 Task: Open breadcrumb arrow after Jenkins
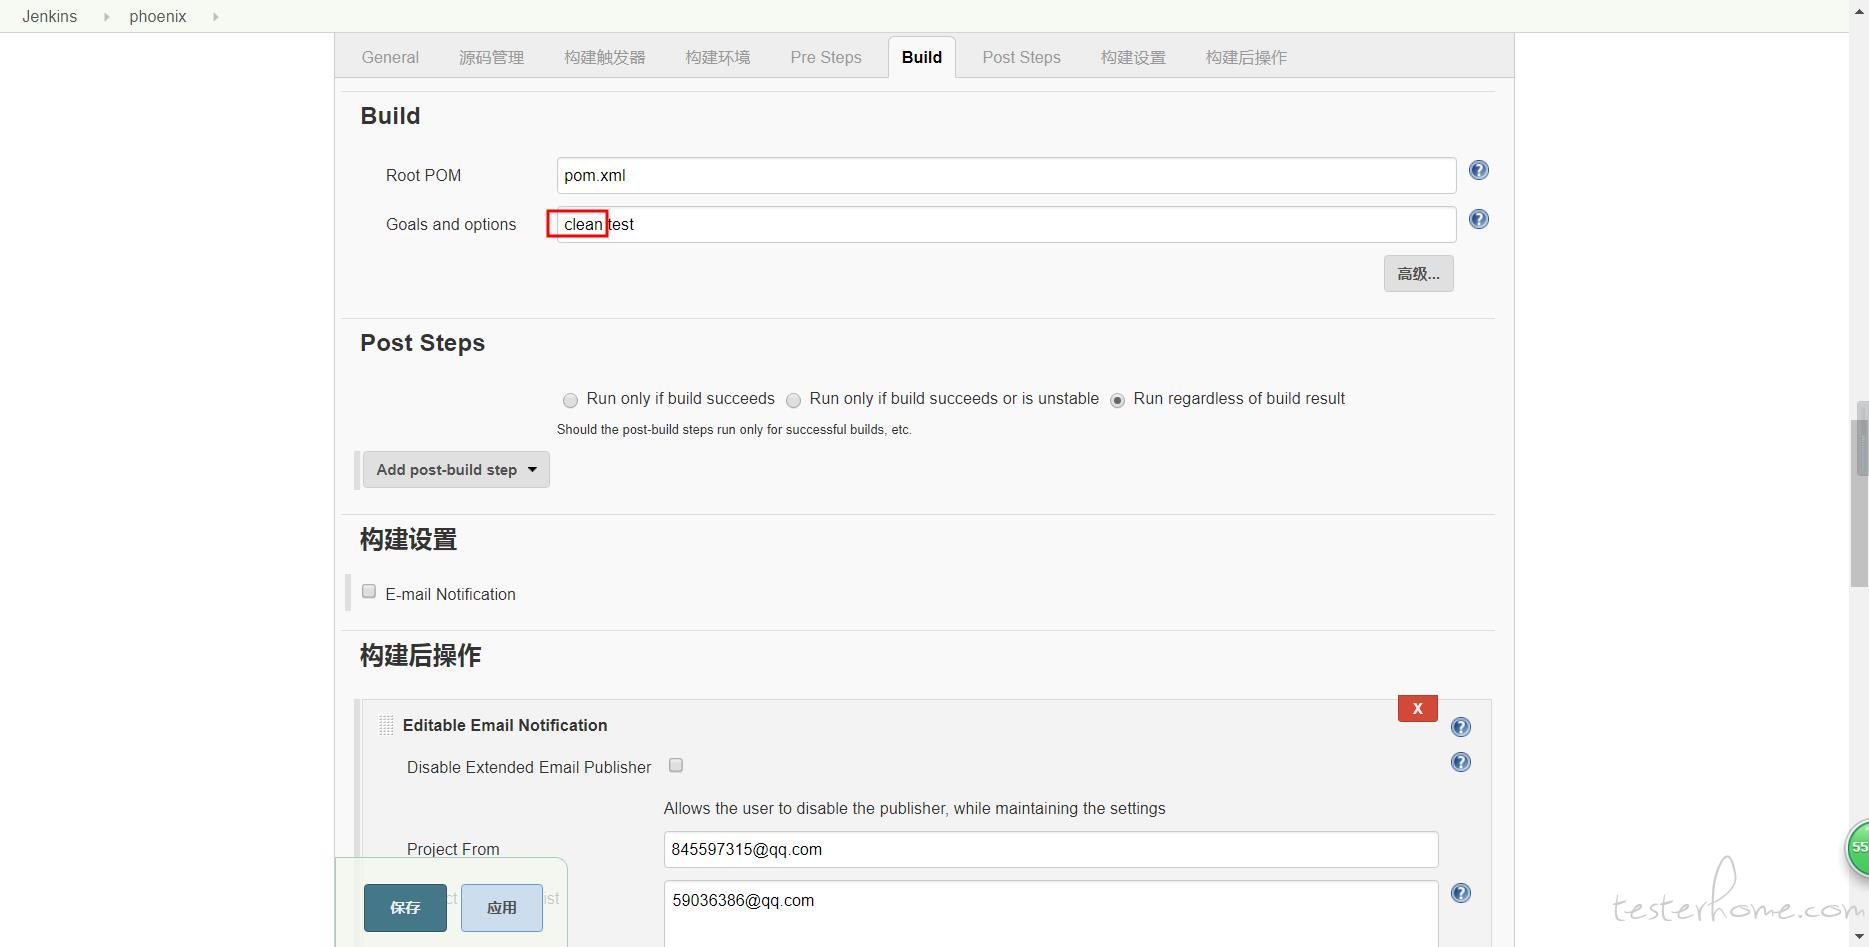point(106,17)
